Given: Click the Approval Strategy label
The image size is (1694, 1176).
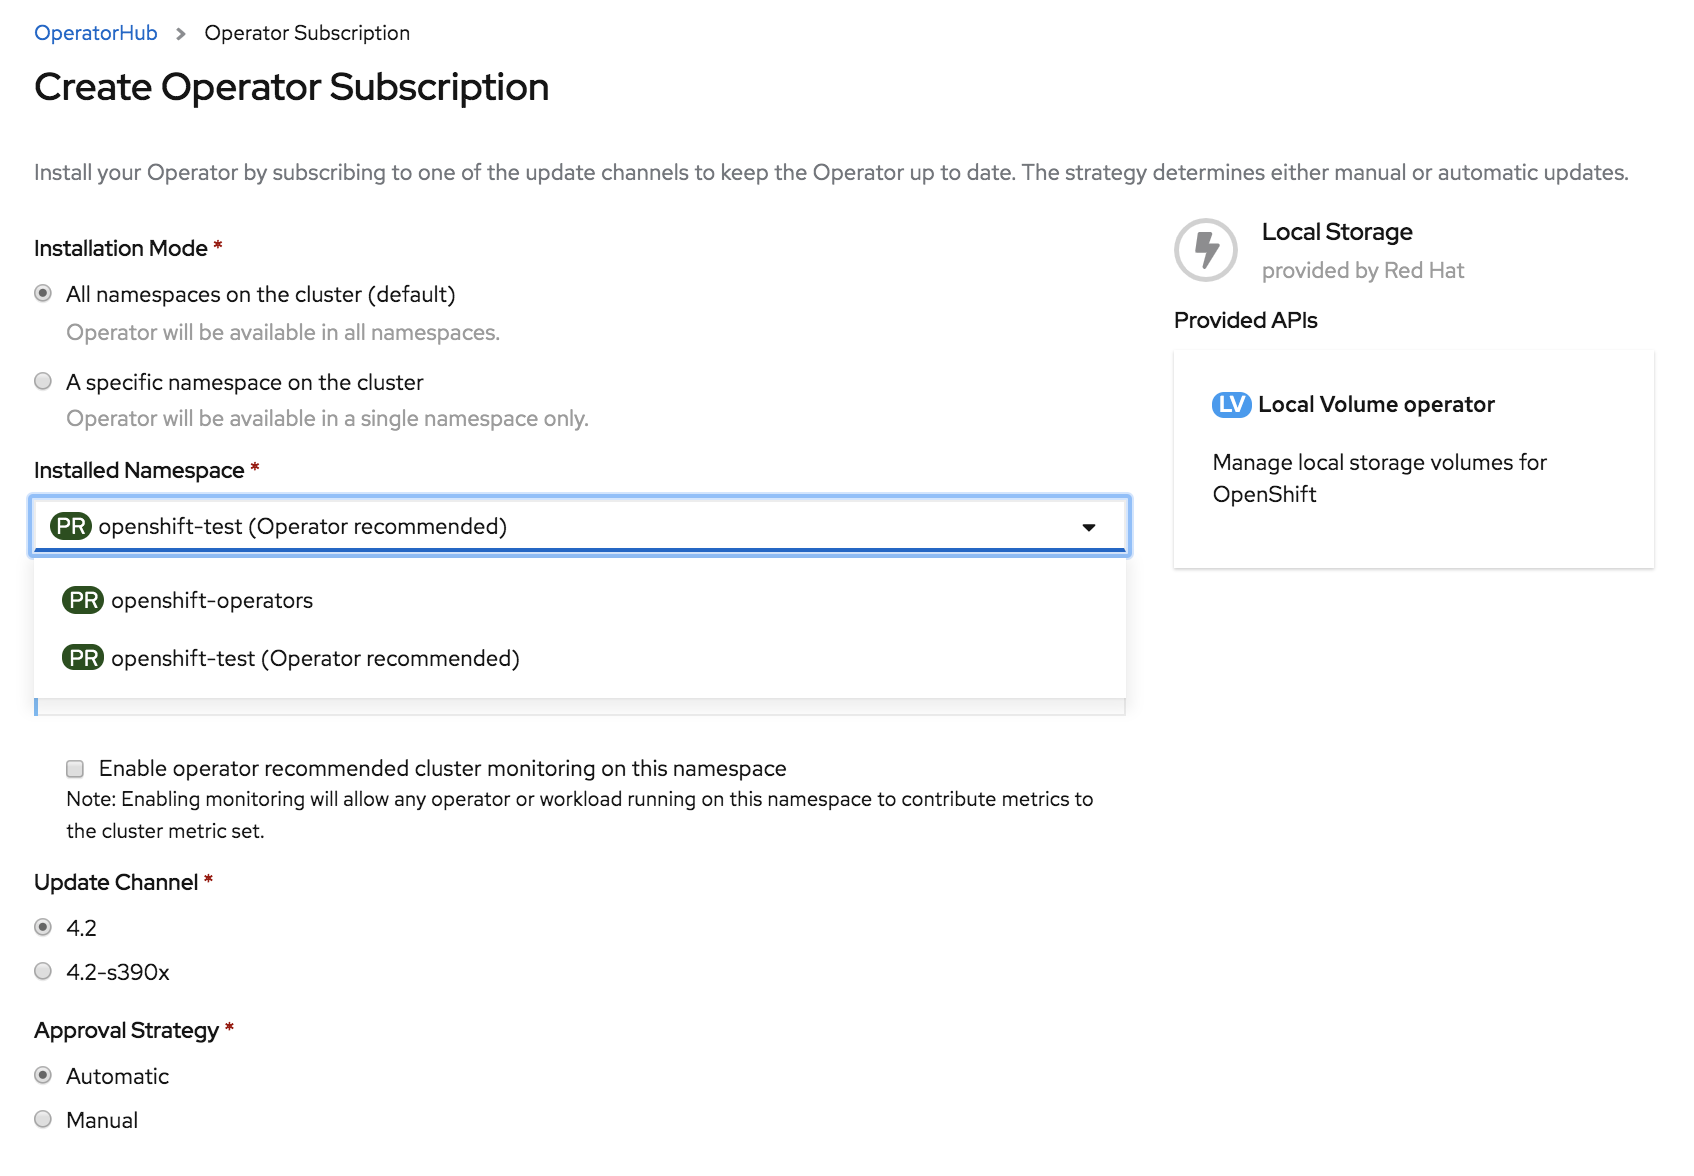Looking at the screenshot, I should point(126,1030).
